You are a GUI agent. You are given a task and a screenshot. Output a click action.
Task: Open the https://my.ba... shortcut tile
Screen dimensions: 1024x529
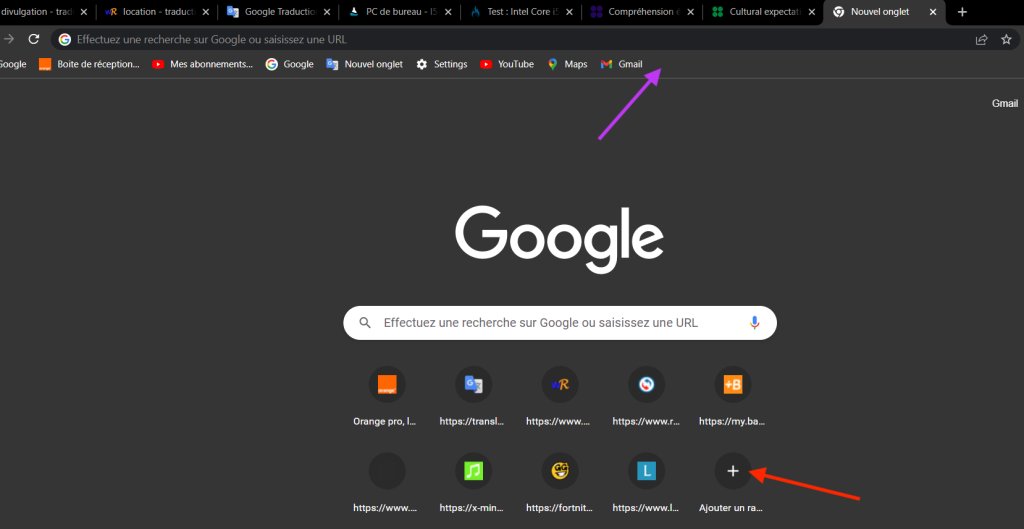pyautogui.click(x=732, y=397)
